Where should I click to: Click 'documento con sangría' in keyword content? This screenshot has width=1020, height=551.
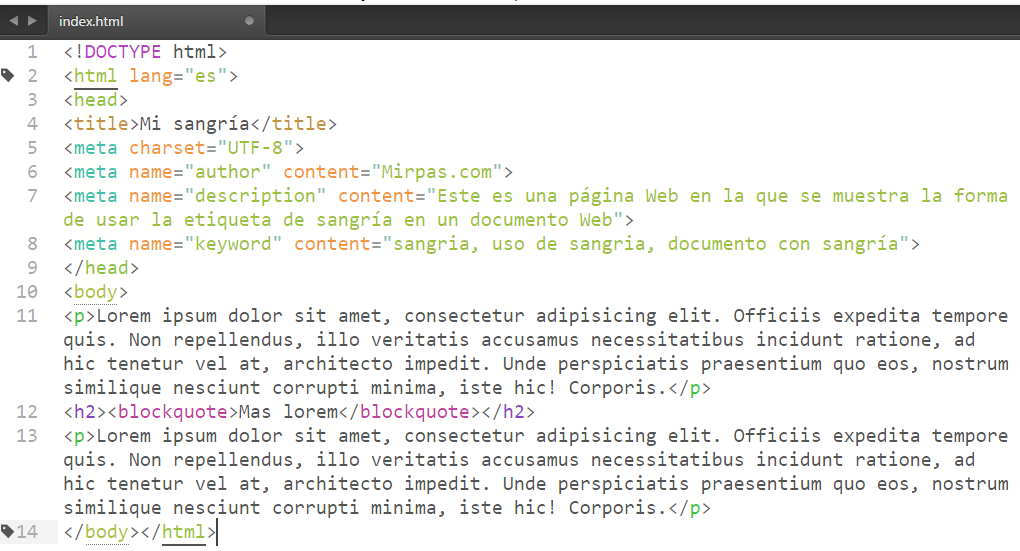point(783,245)
